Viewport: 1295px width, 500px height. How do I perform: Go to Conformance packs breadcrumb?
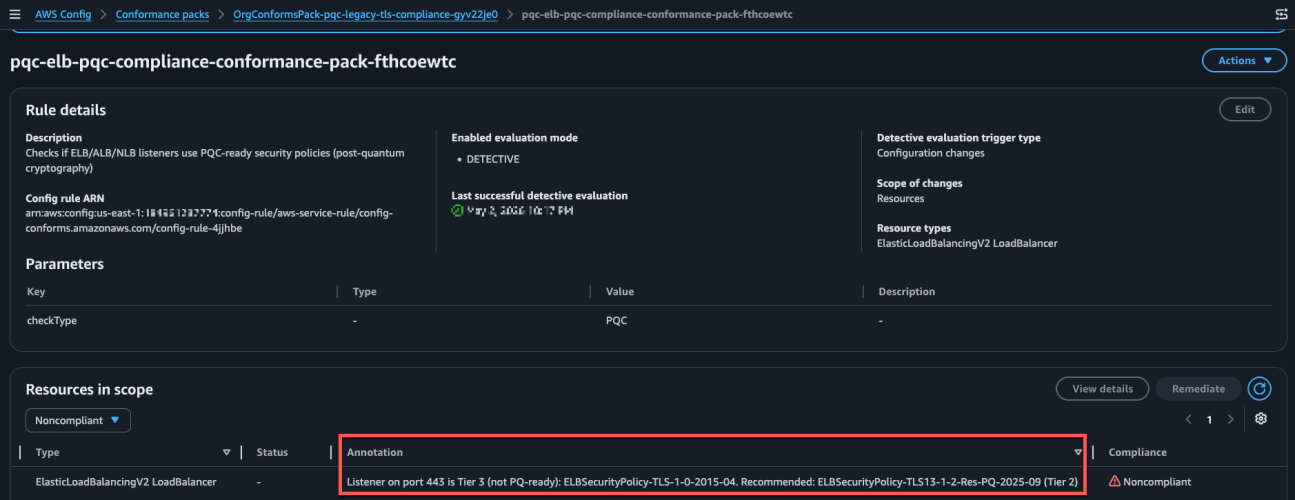[162, 15]
